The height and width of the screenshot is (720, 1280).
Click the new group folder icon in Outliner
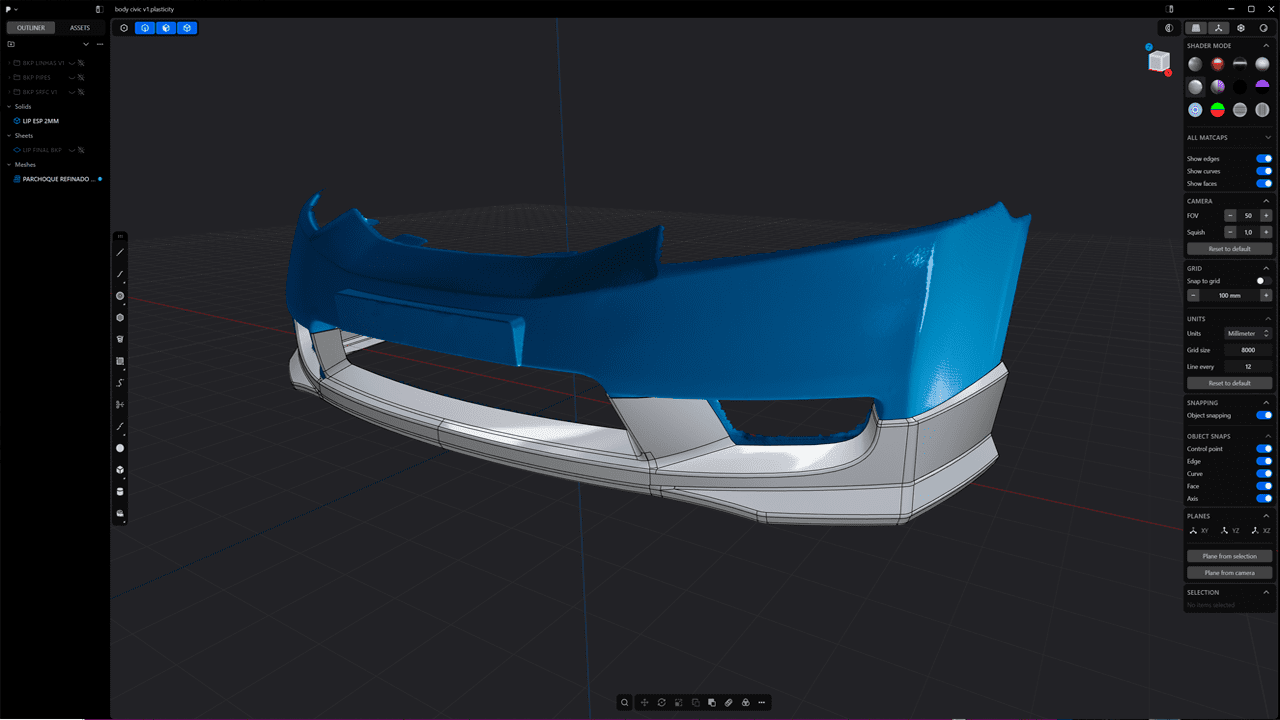[11, 44]
